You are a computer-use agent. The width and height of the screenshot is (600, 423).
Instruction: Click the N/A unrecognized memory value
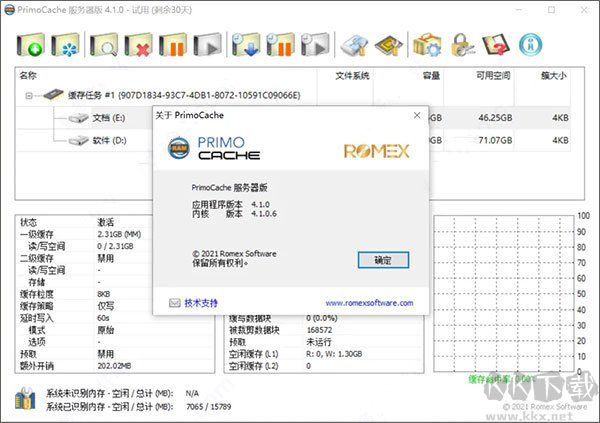[x=192, y=394]
